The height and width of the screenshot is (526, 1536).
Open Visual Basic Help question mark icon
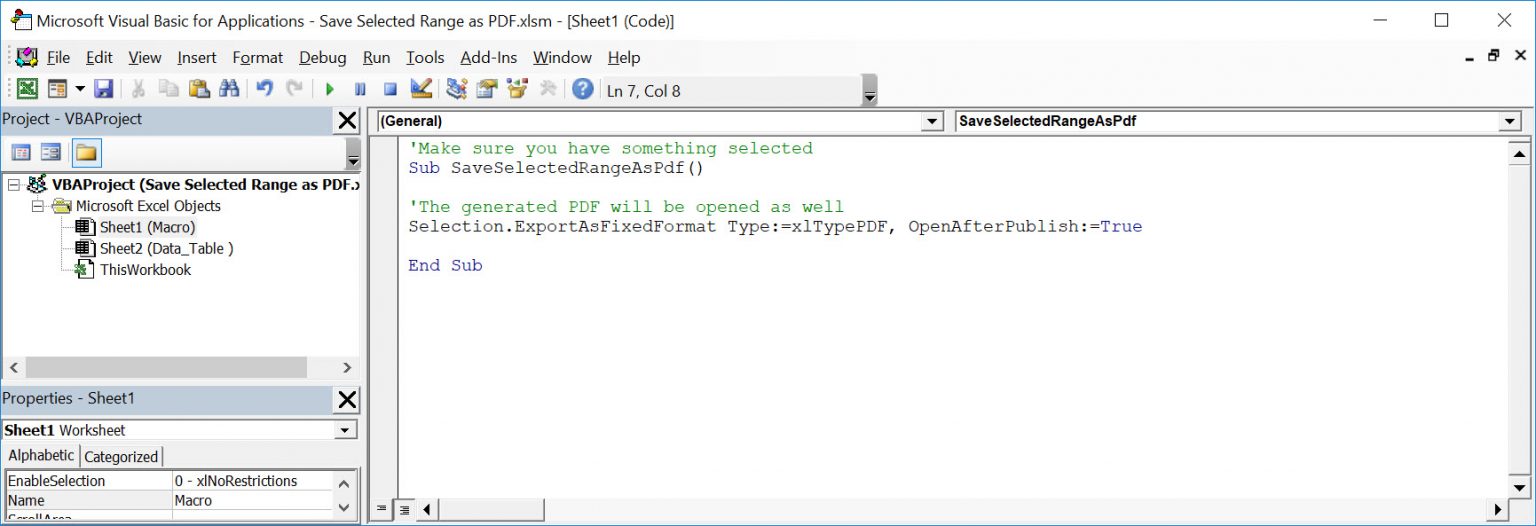coord(582,90)
